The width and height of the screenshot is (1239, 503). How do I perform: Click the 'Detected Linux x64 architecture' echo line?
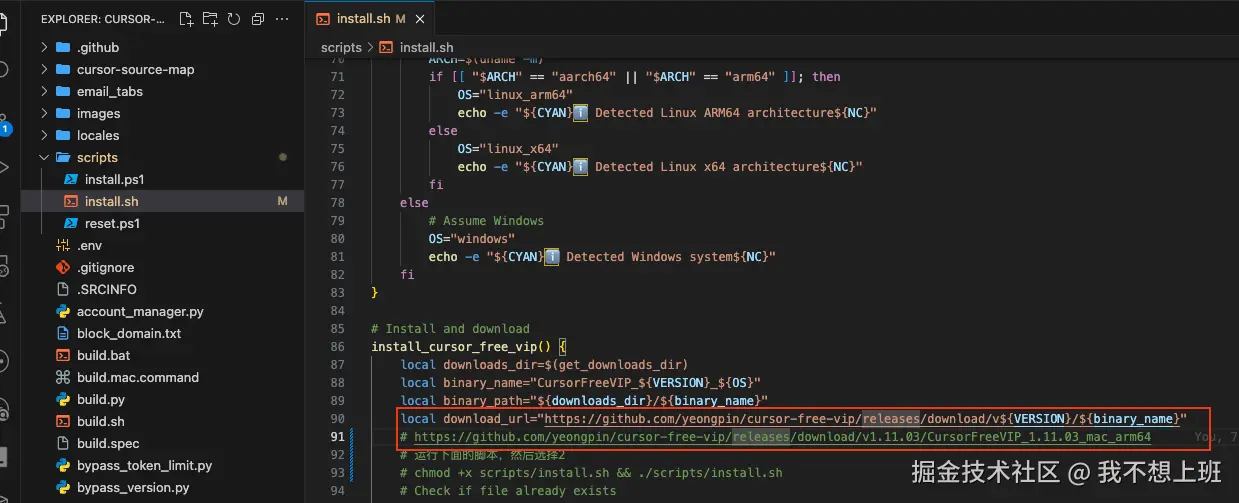coord(660,167)
